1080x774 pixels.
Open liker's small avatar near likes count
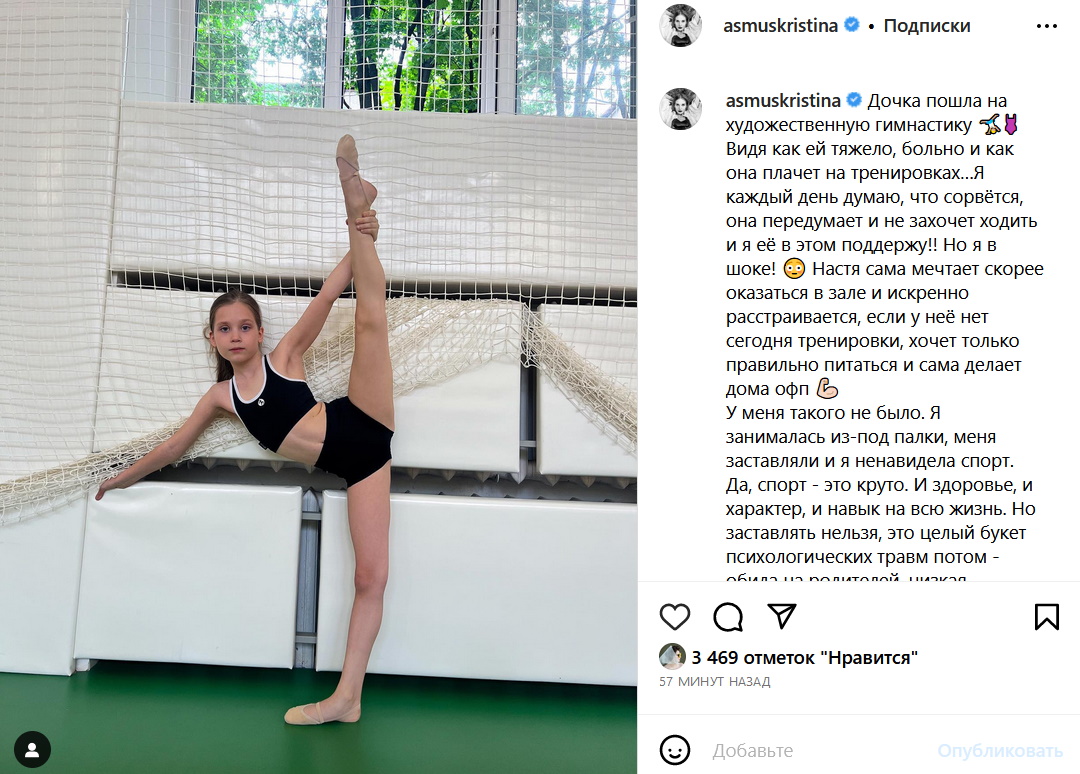[672, 657]
